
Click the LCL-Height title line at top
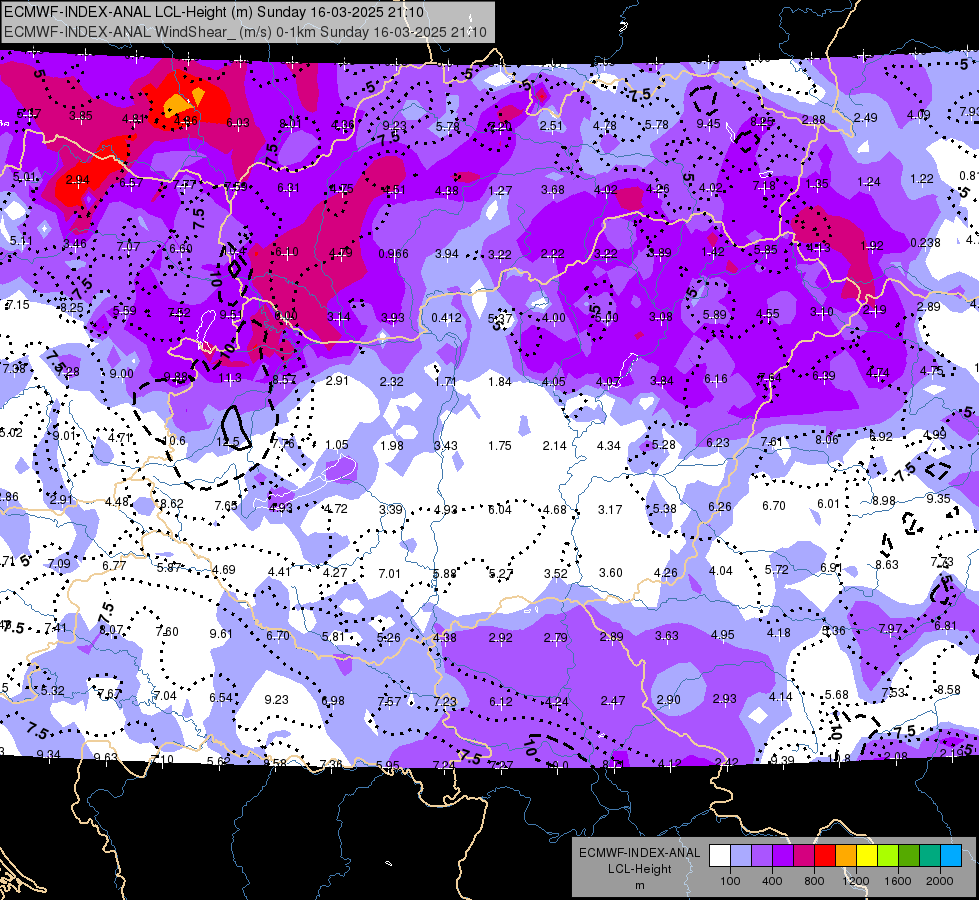tap(214, 12)
